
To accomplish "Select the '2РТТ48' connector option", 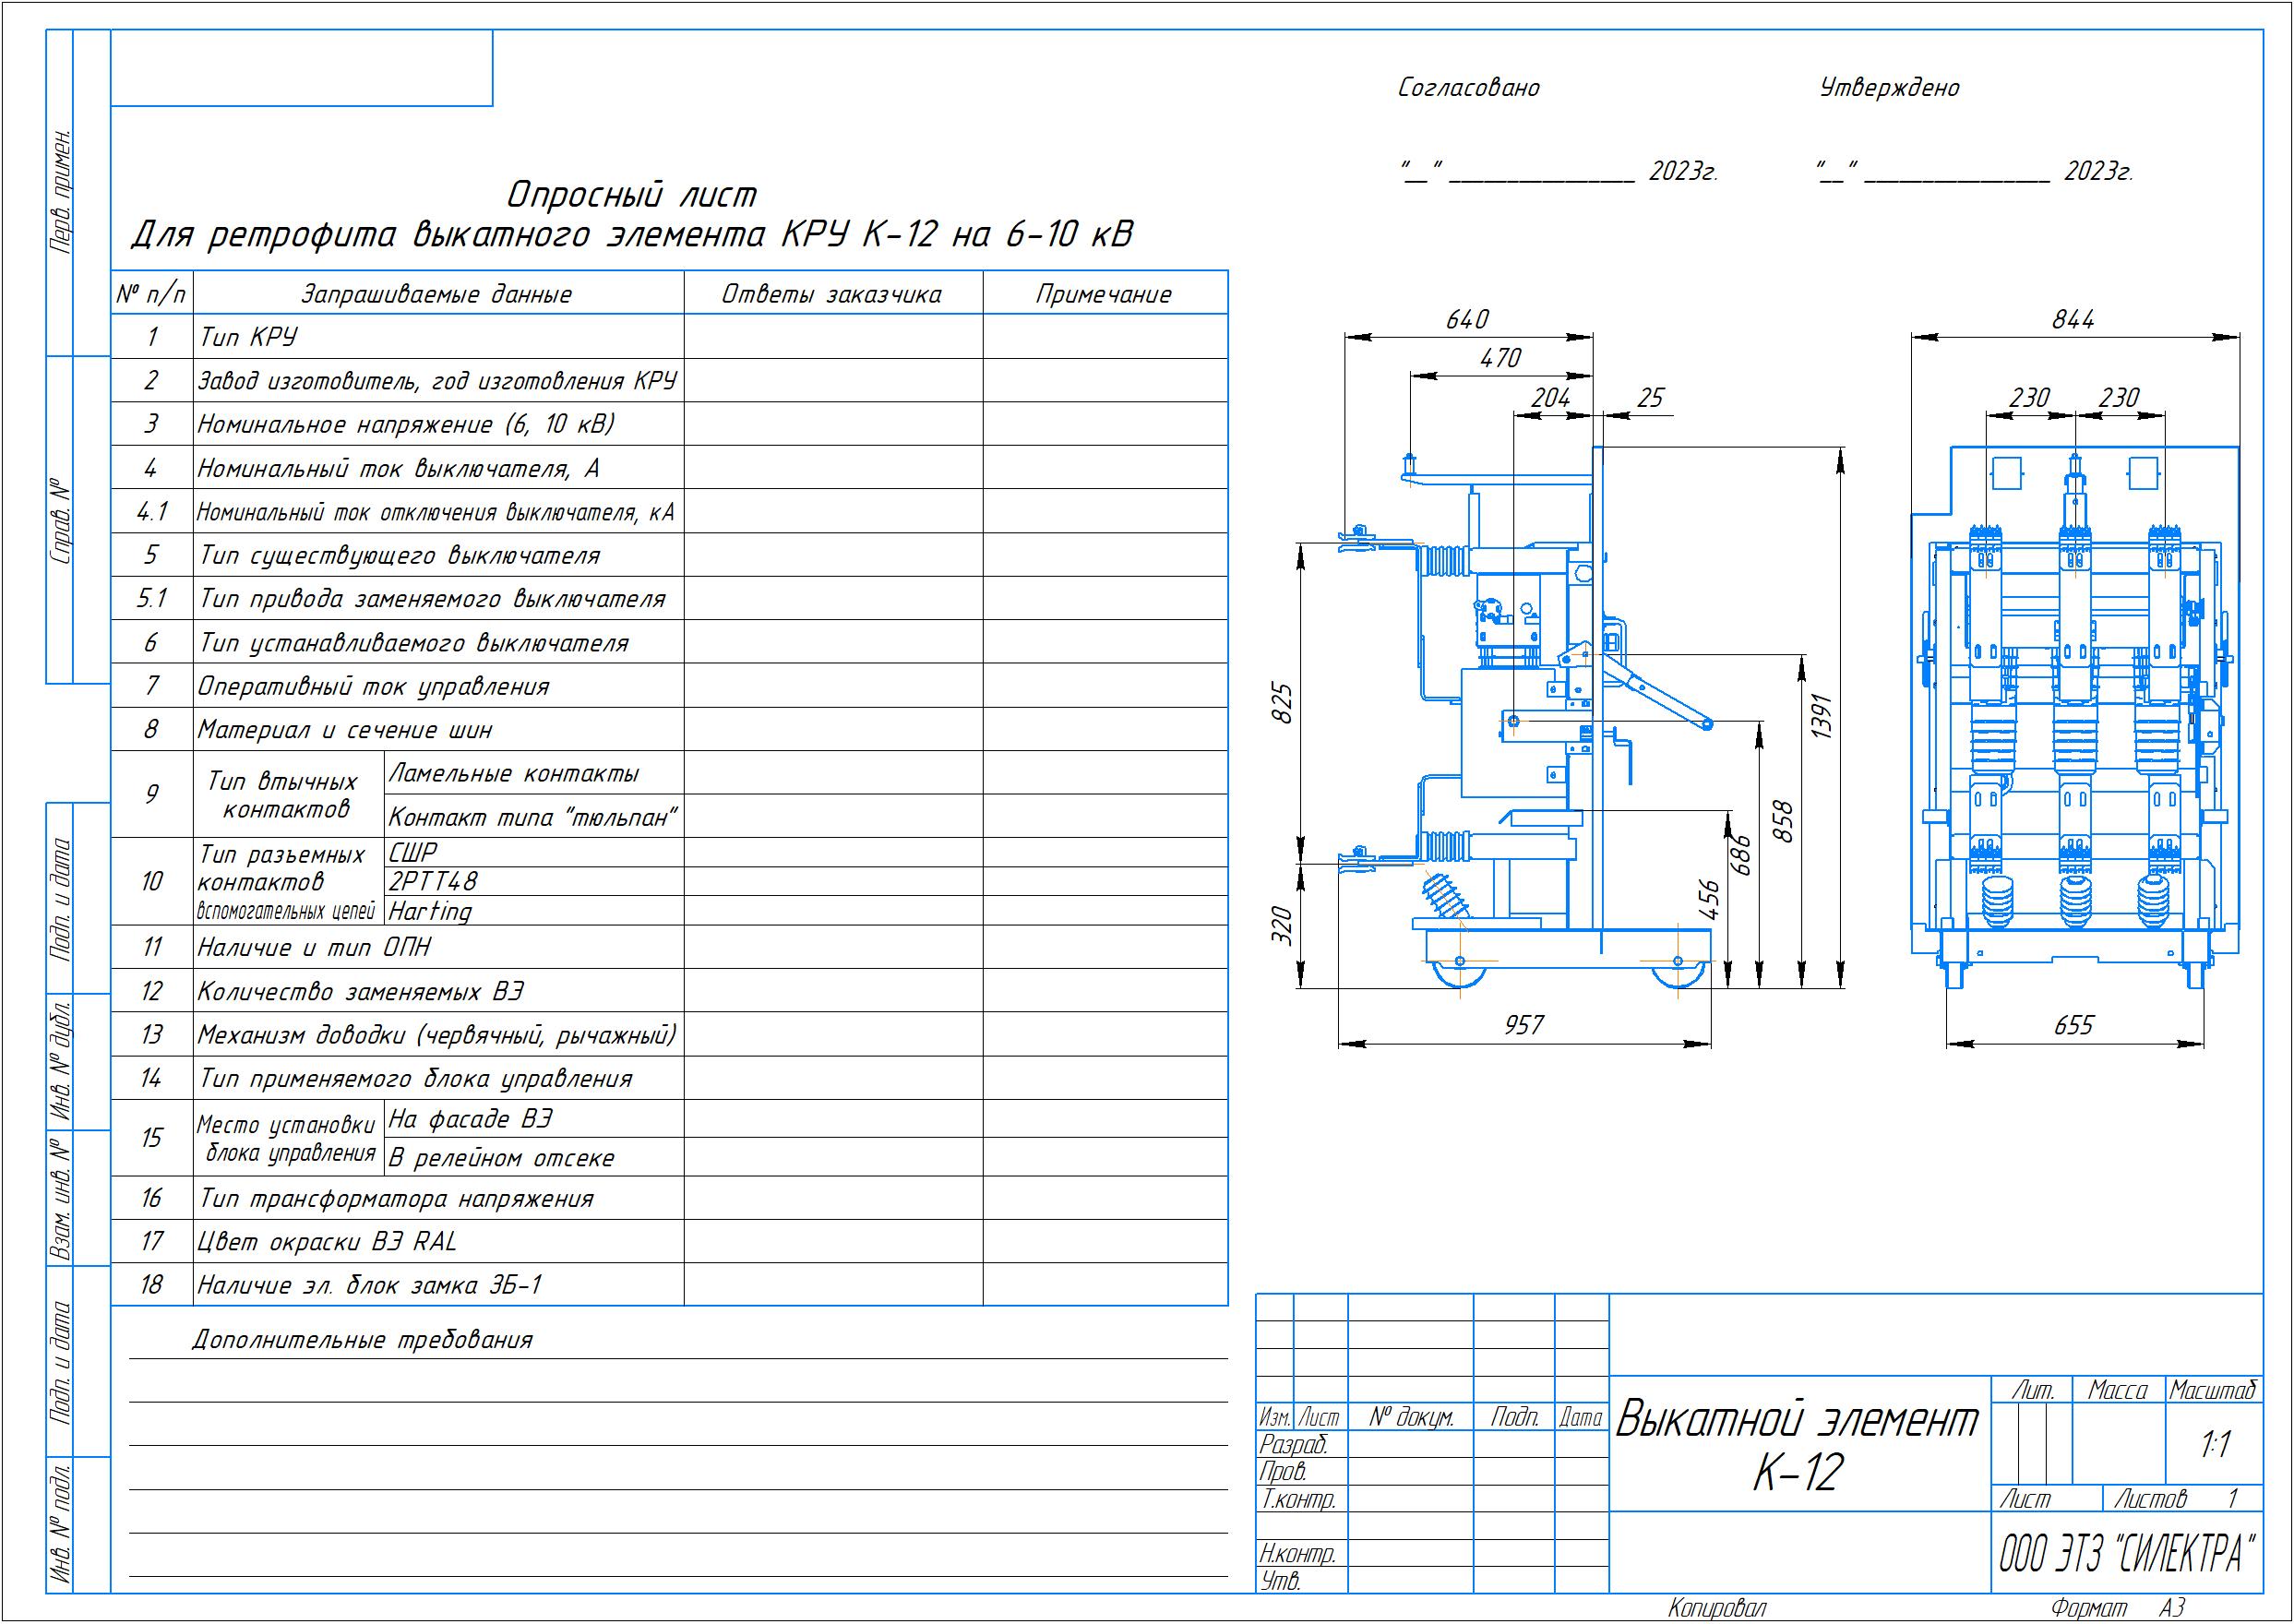I will pos(433,881).
